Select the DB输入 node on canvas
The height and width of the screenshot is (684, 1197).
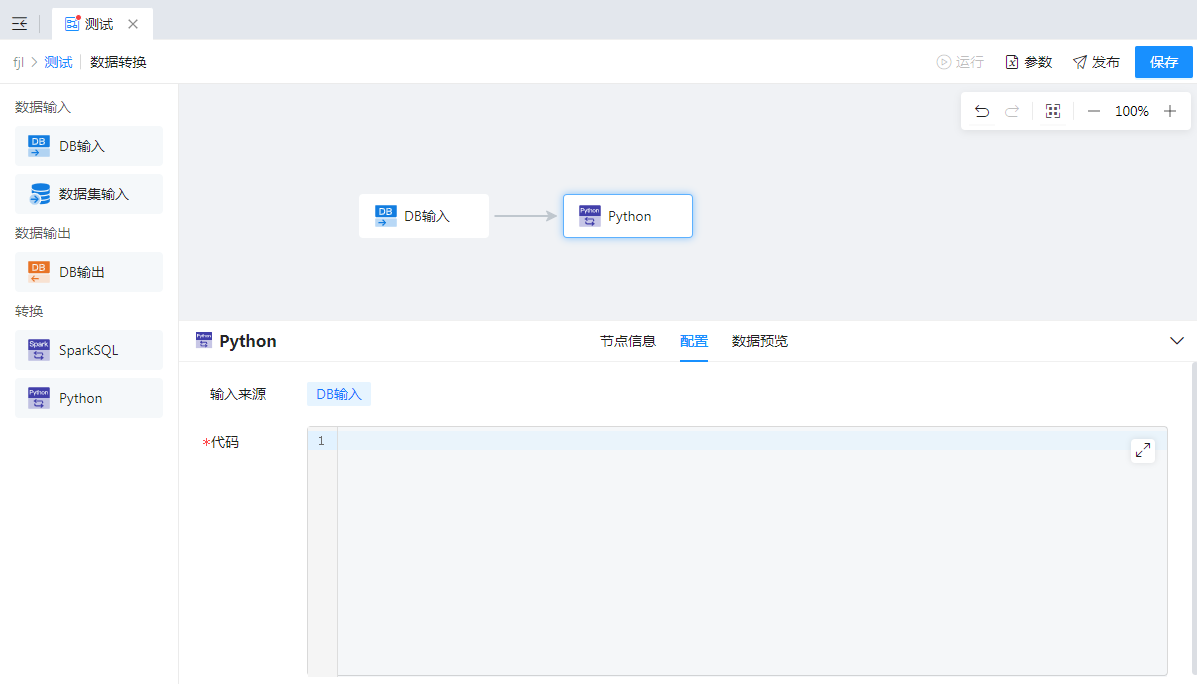coord(424,216)
